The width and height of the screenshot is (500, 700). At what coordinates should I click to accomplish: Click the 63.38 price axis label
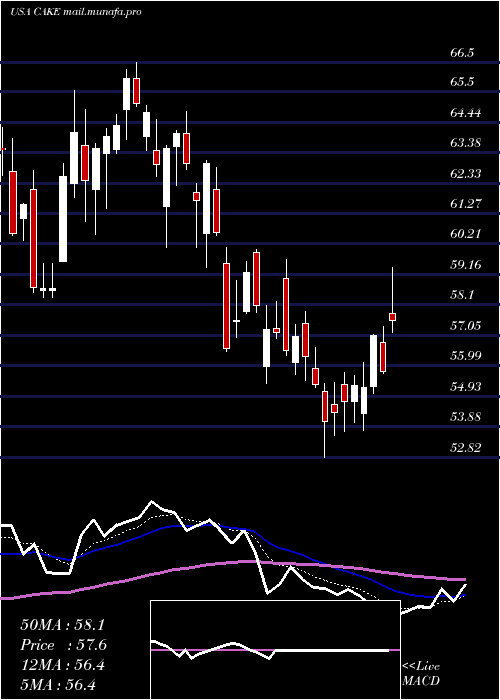pyautogui.click(x=466, y=143)
